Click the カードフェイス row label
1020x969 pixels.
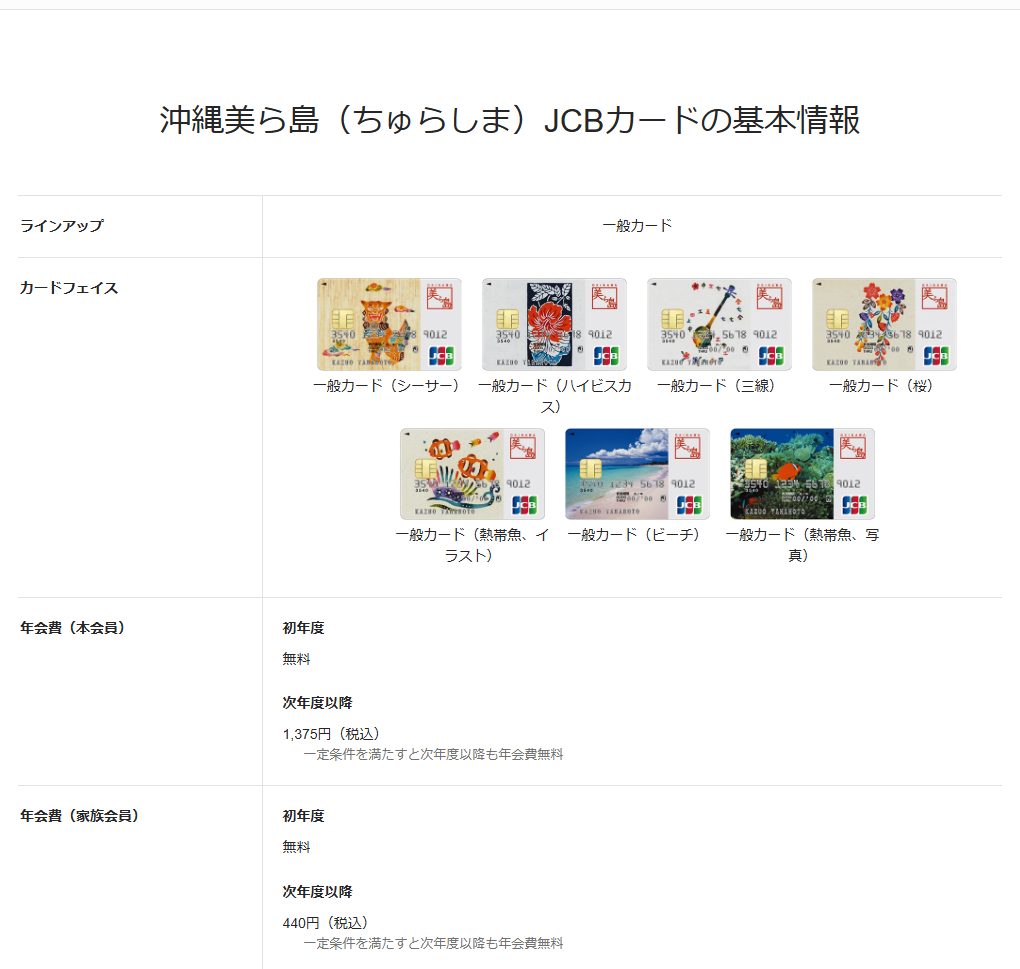pos(69,288)
